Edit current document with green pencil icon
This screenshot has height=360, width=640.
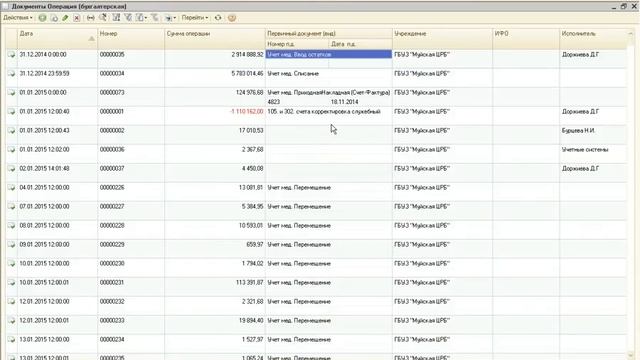click(x=65, y=18)
